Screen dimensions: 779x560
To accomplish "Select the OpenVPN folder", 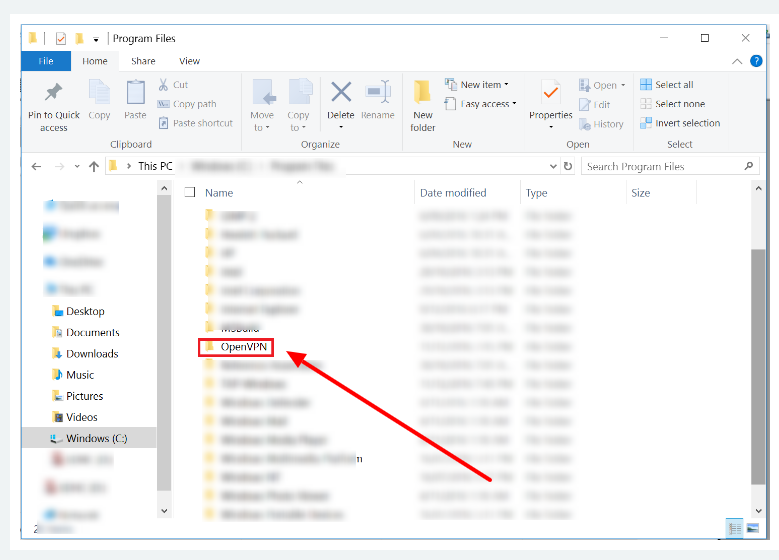I will pos(236,347).
